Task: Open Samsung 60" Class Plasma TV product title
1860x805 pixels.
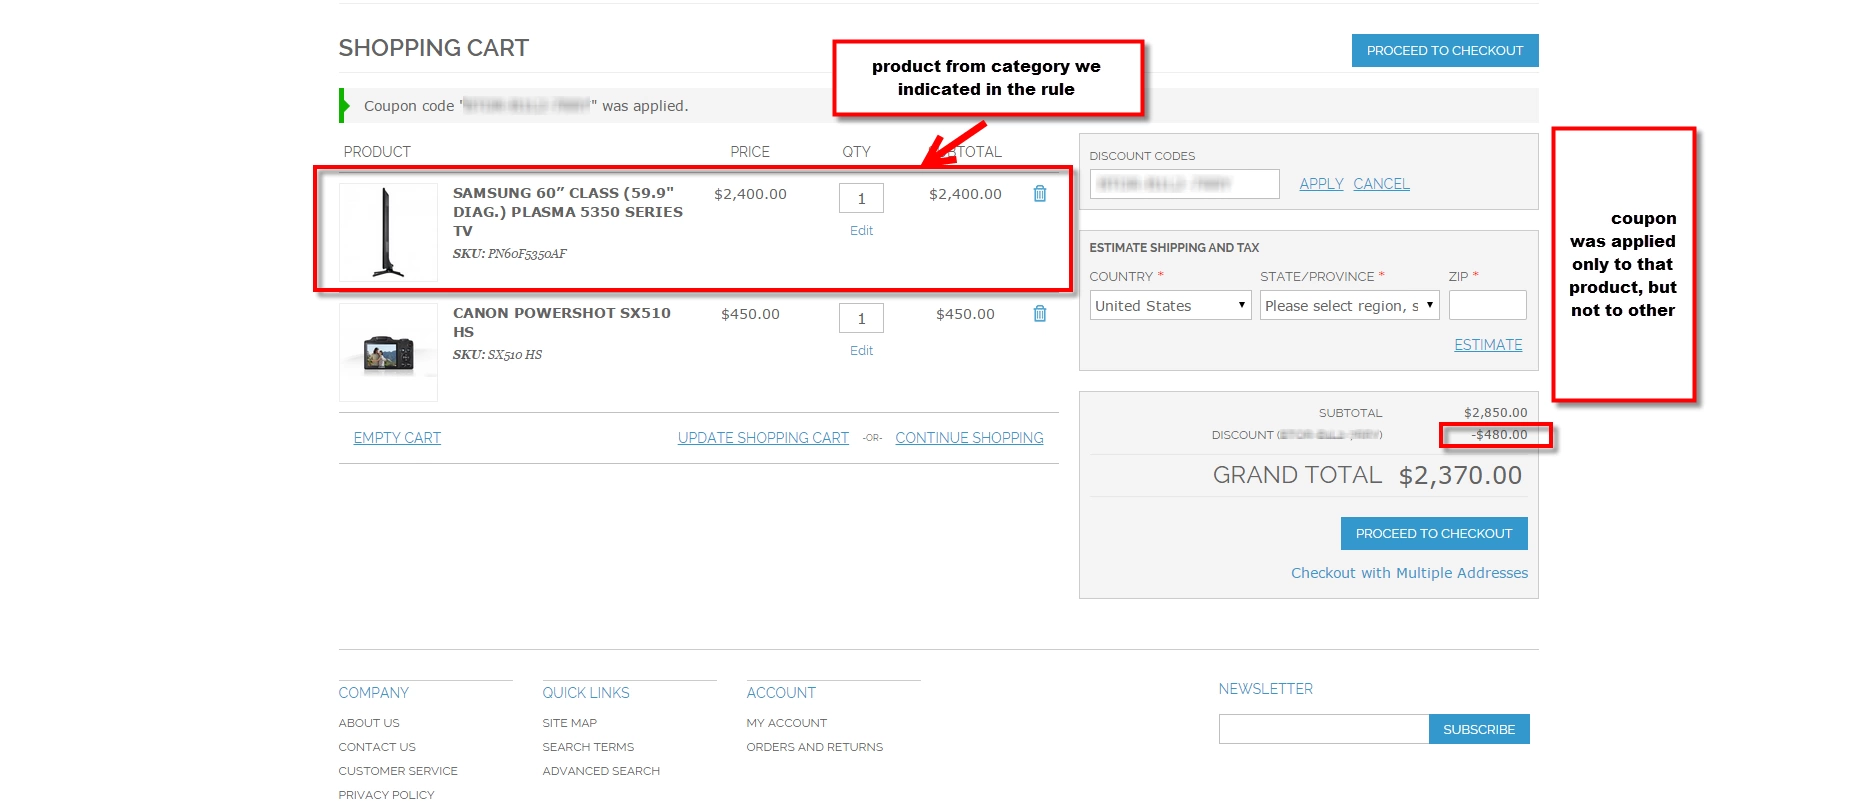Action: [568, 212]
